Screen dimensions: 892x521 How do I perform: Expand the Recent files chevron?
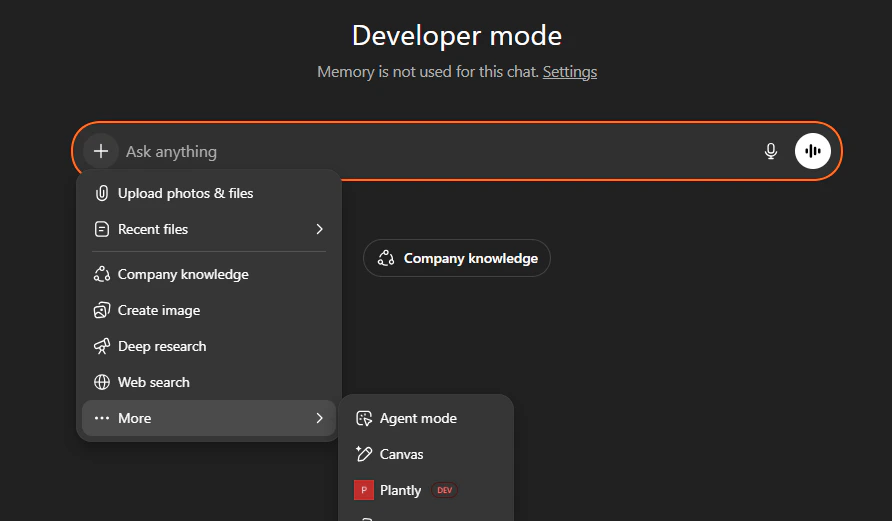point(319,229)
